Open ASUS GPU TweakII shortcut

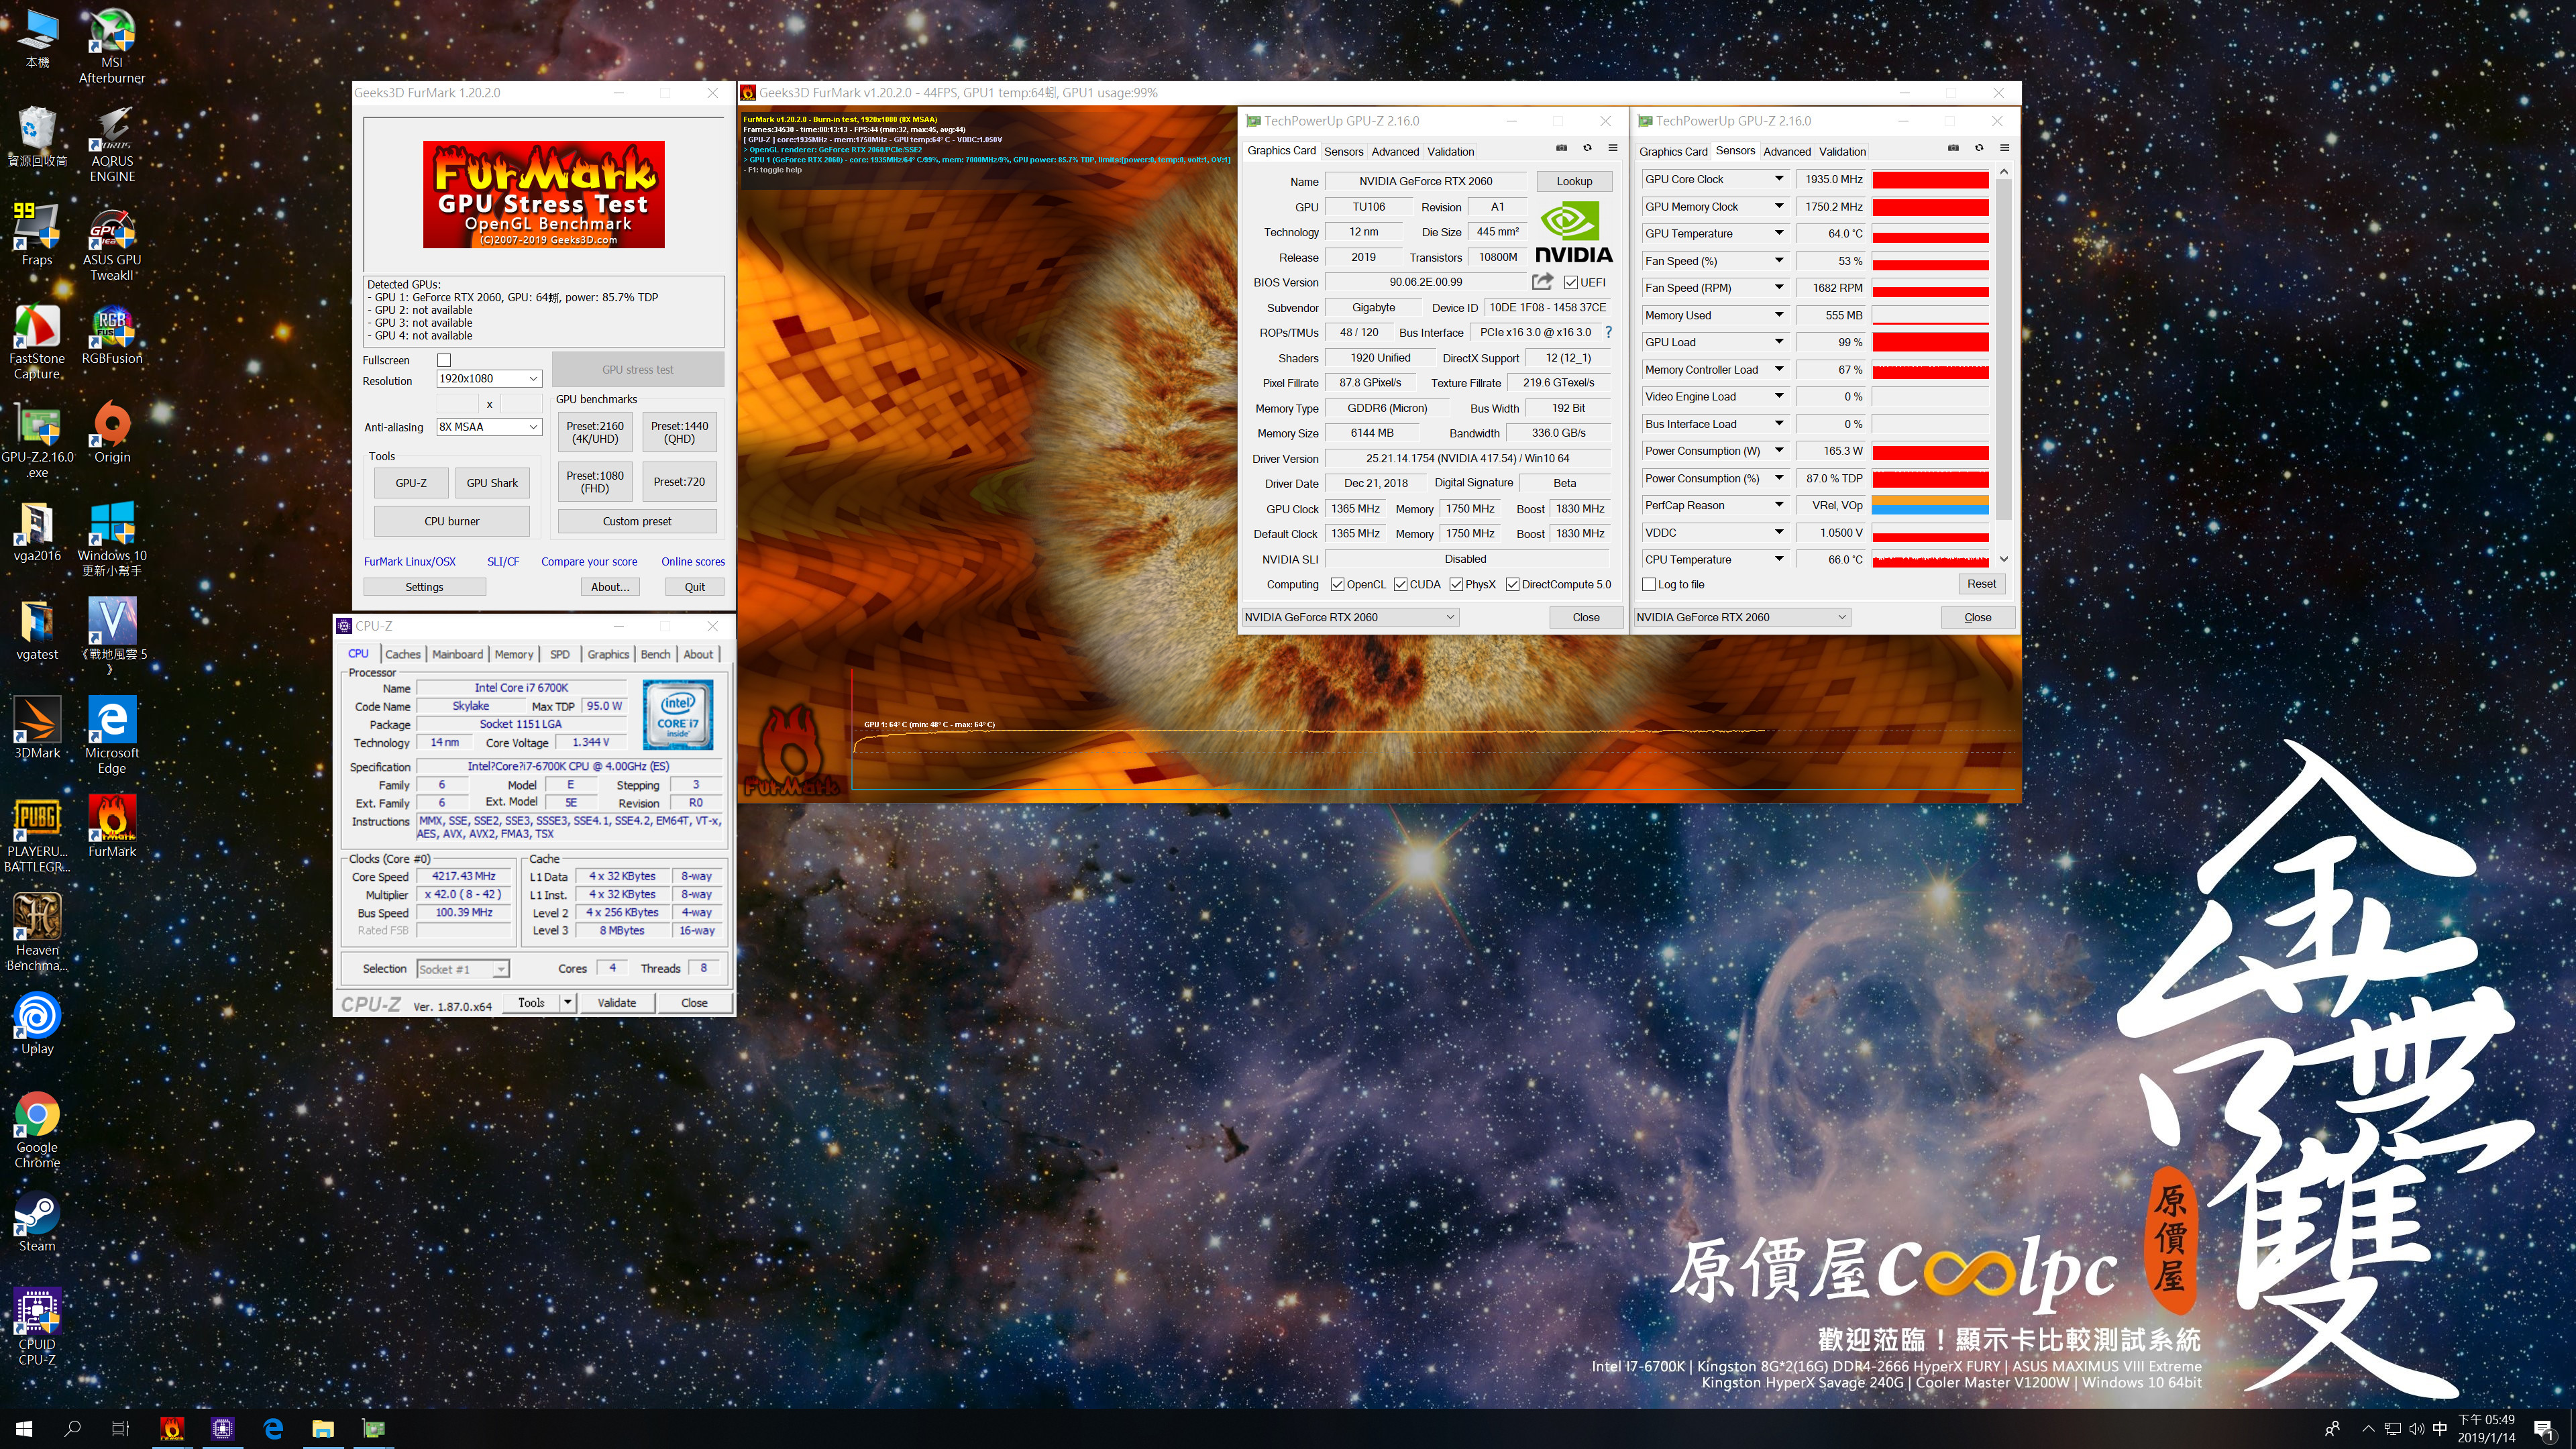pyautogui.click(x=112, y=243)
